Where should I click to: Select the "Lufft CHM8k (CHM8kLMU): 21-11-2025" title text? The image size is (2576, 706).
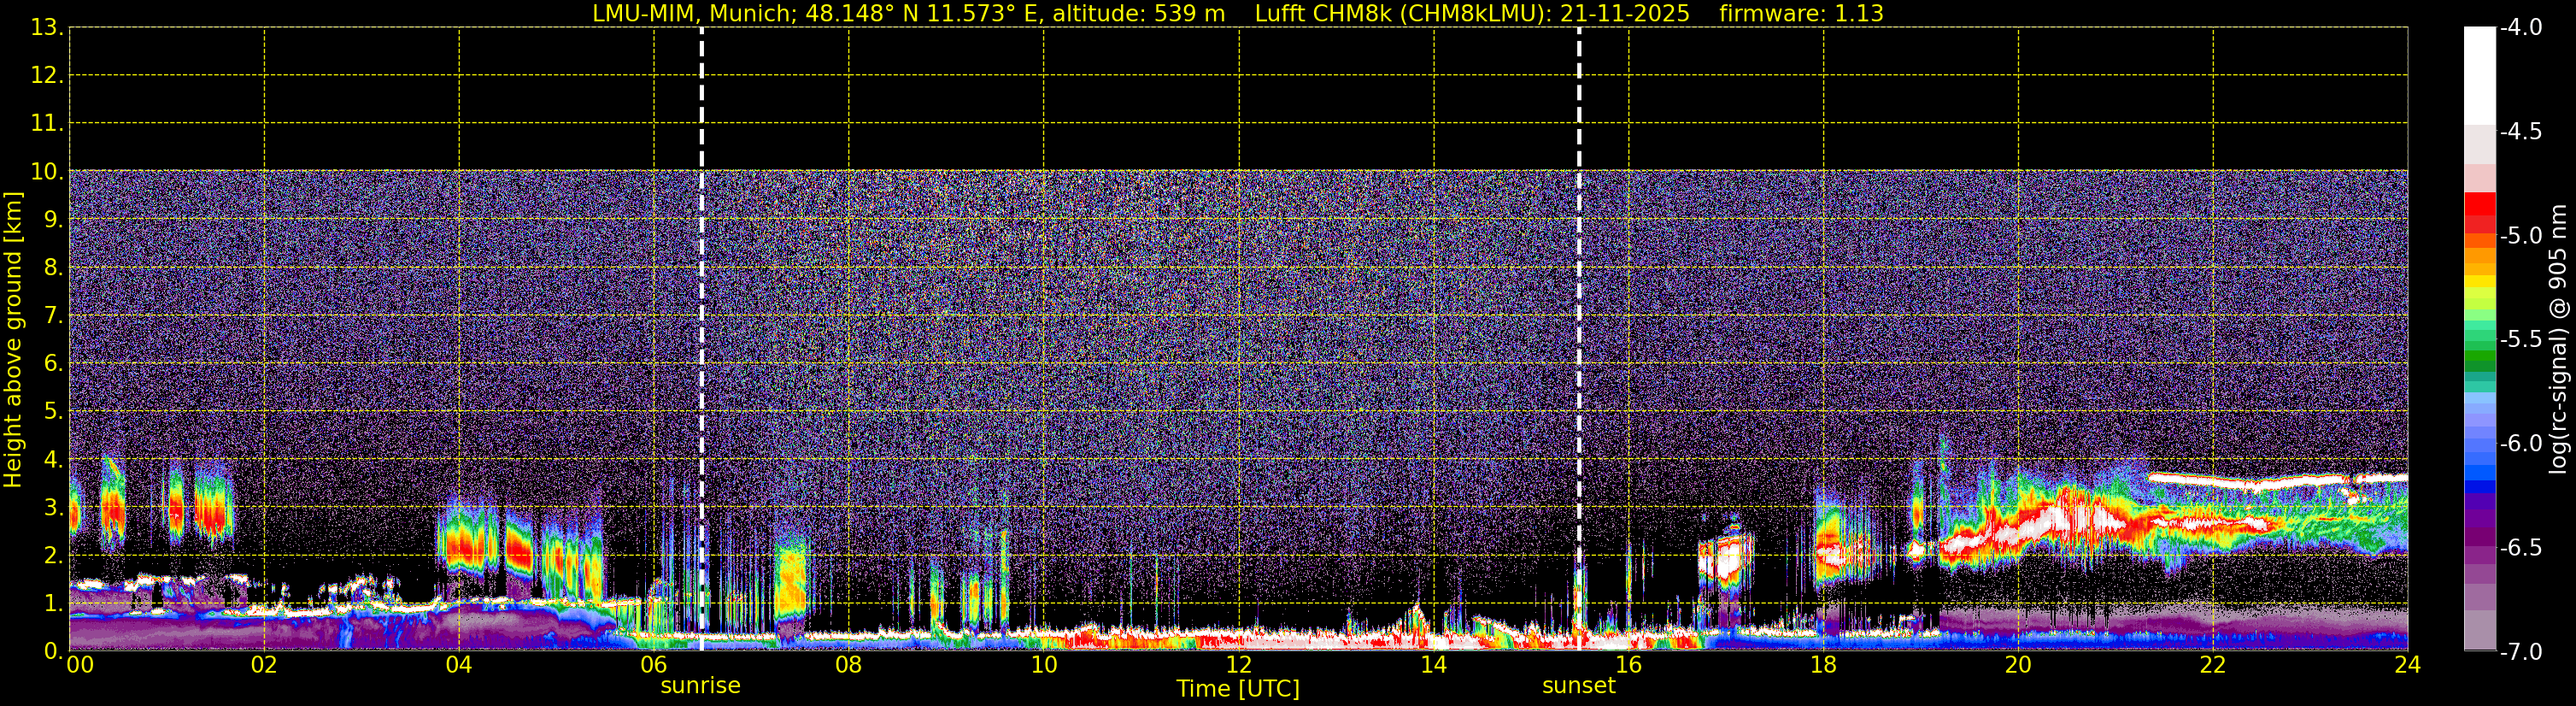(1472, 13)
